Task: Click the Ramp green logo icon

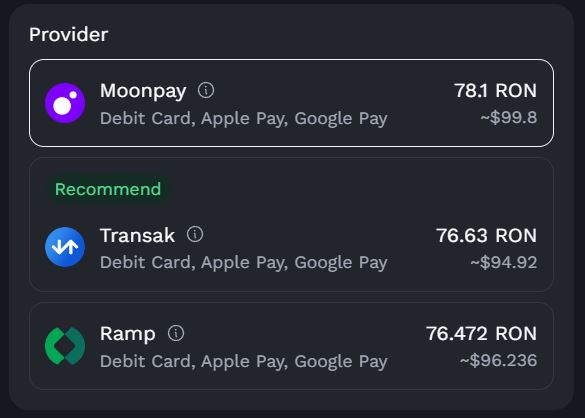Action: tap(65, 346)
